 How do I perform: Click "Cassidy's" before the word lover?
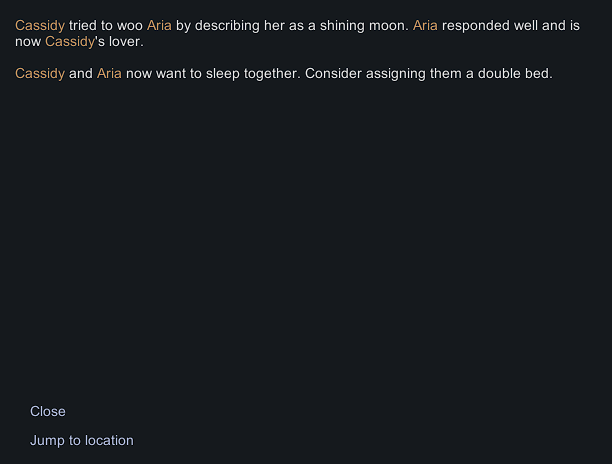[x=76, y=42]
